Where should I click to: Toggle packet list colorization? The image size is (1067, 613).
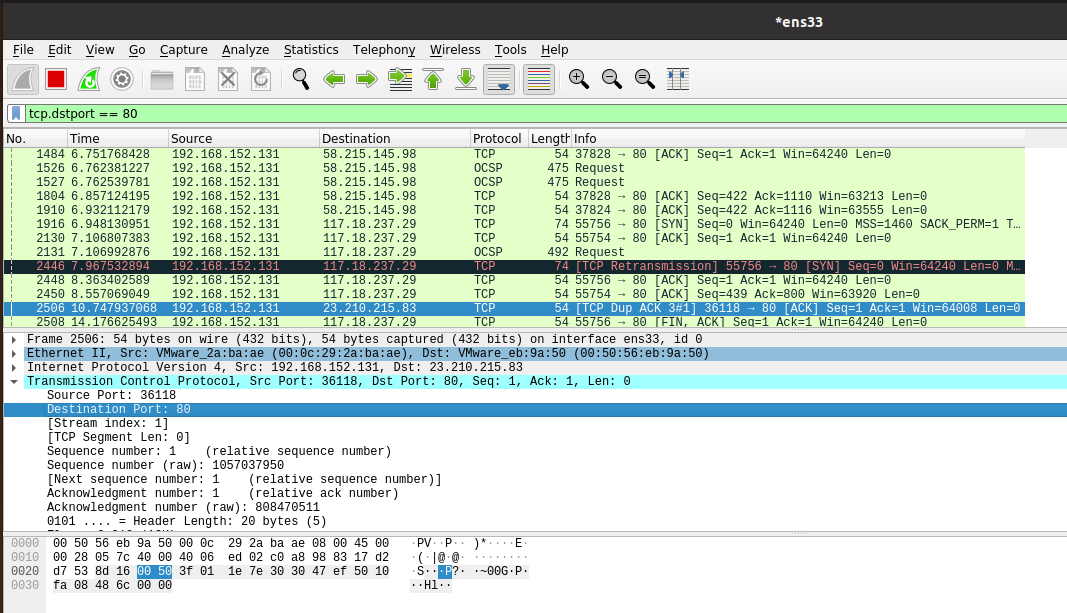tap(538, 79)
